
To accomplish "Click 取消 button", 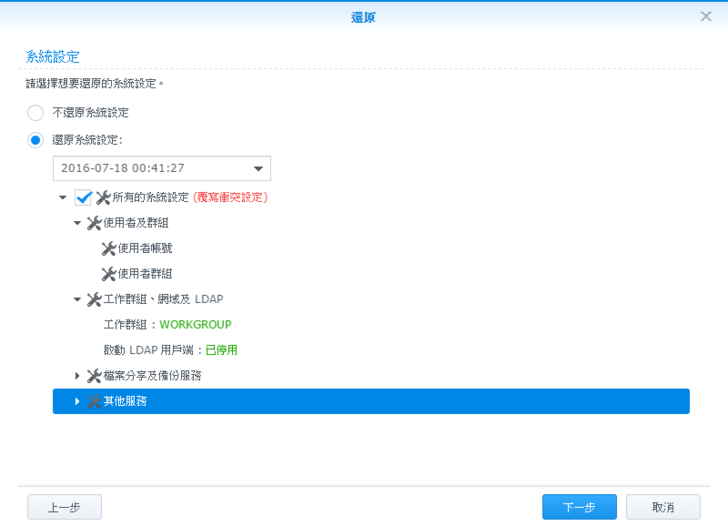I will coord(663,507).
